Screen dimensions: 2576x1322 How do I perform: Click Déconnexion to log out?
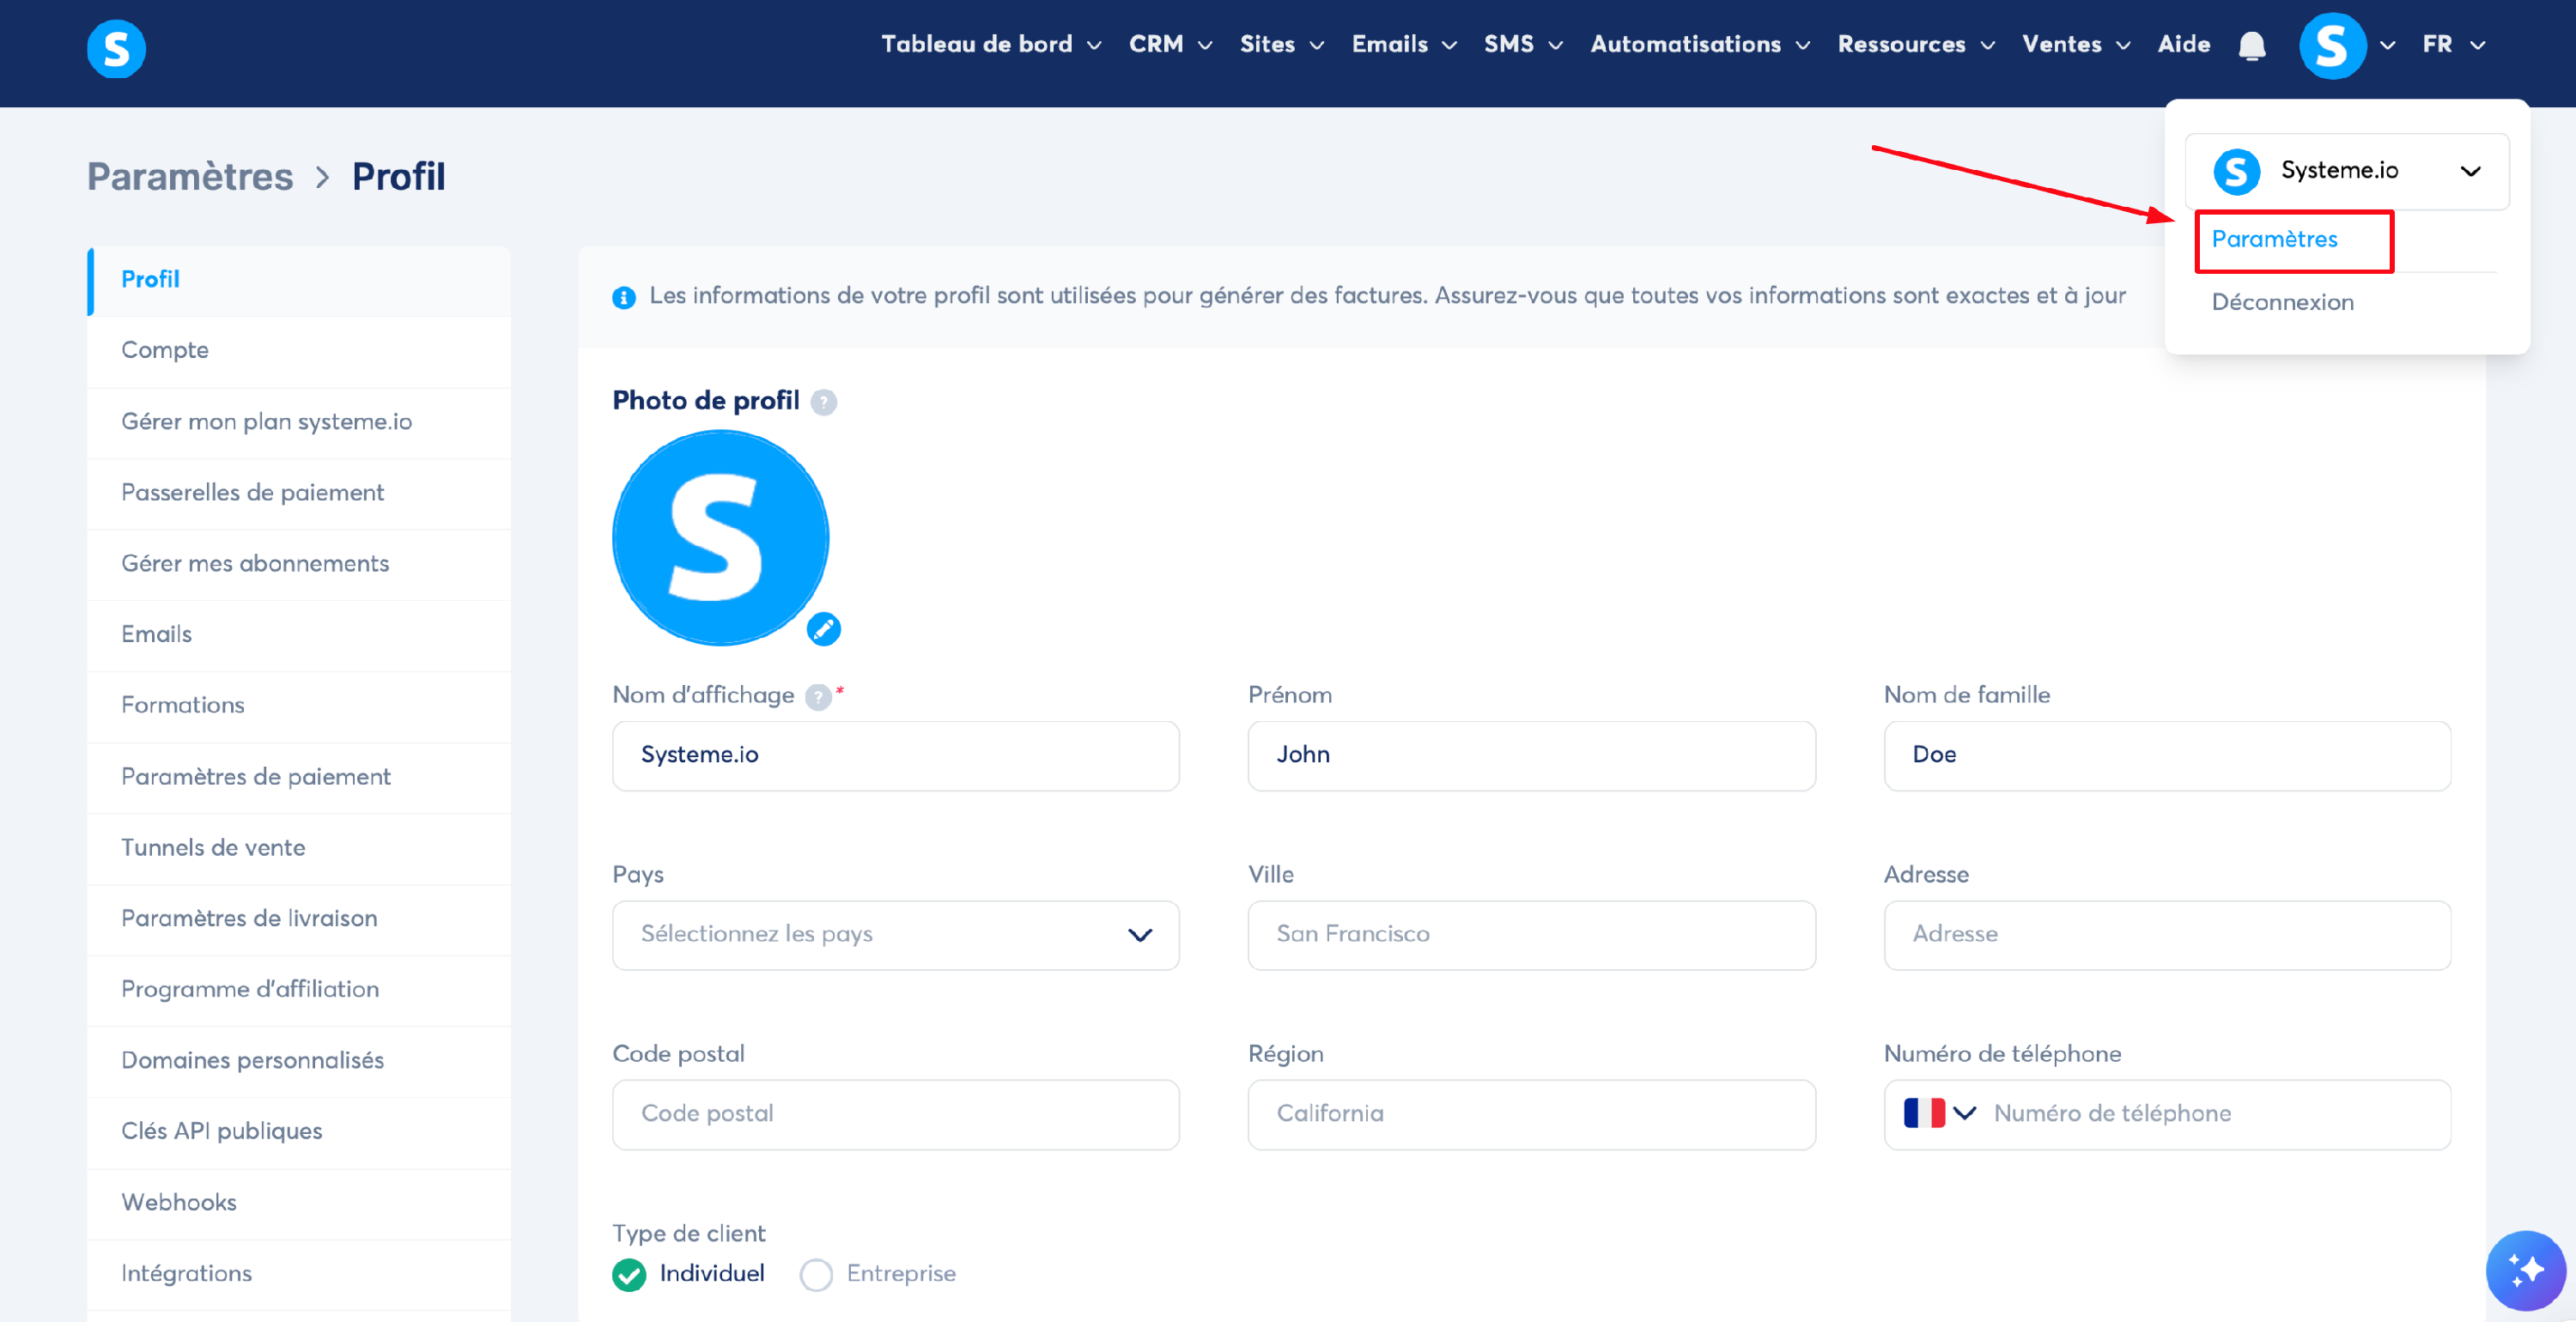pyautogui.click(x=2282, y=302)
